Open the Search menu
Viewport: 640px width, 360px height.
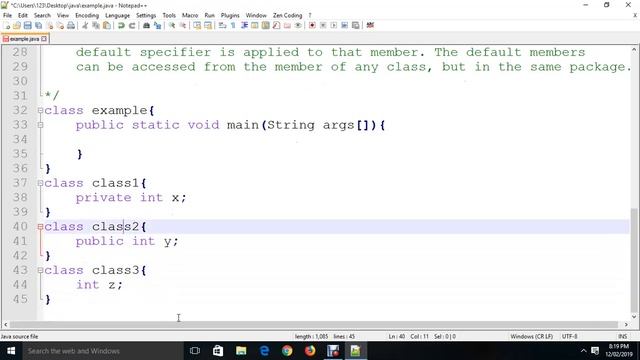(x=42, y=16)
